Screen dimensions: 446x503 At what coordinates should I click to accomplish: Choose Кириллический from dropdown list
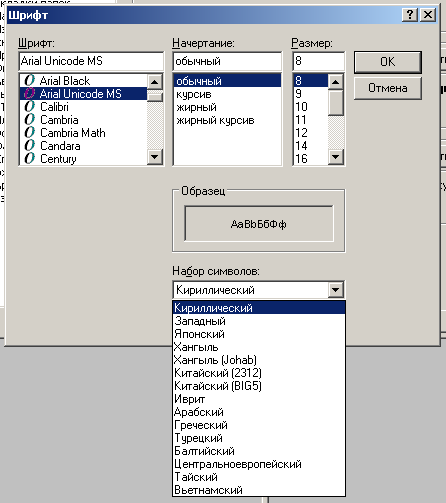259,308
